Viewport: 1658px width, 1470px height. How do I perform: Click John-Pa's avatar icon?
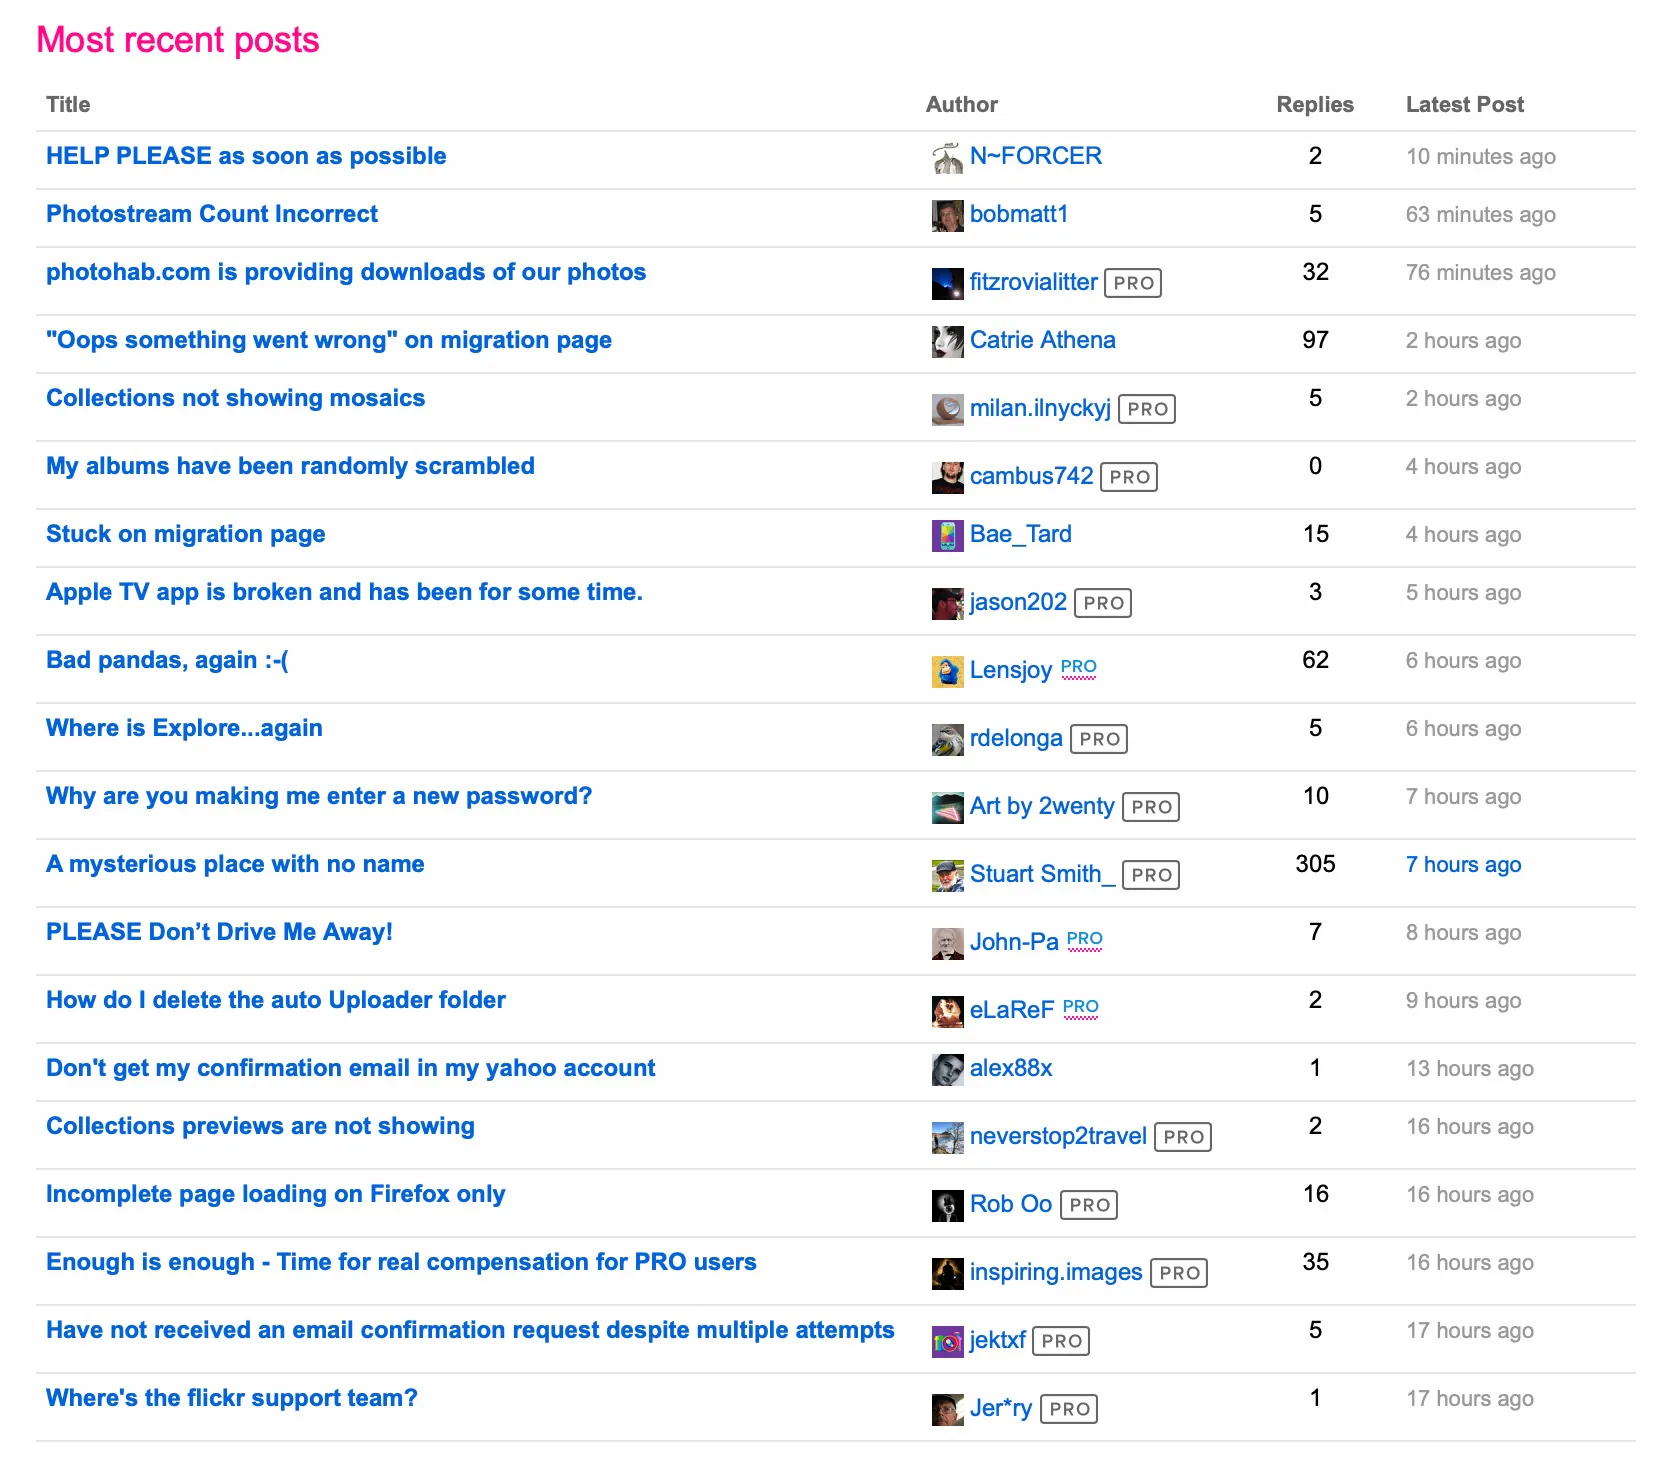[947, 944]
